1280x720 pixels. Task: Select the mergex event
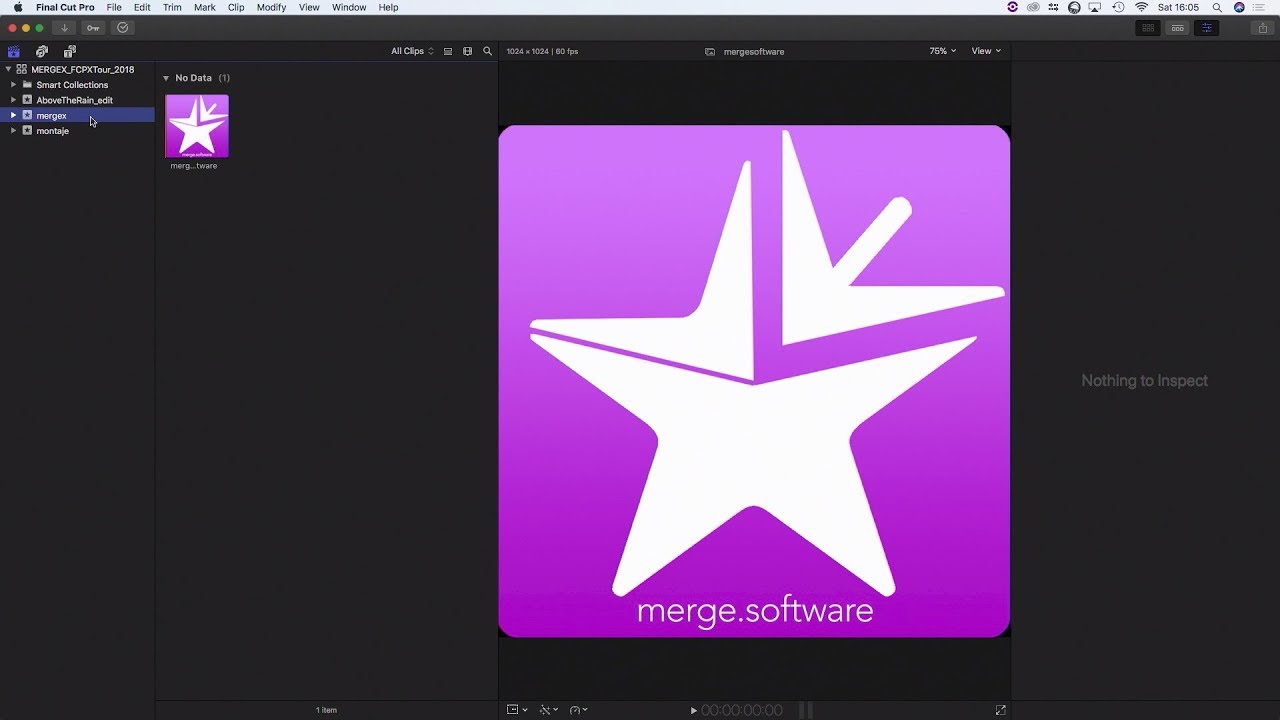(77, 115)
